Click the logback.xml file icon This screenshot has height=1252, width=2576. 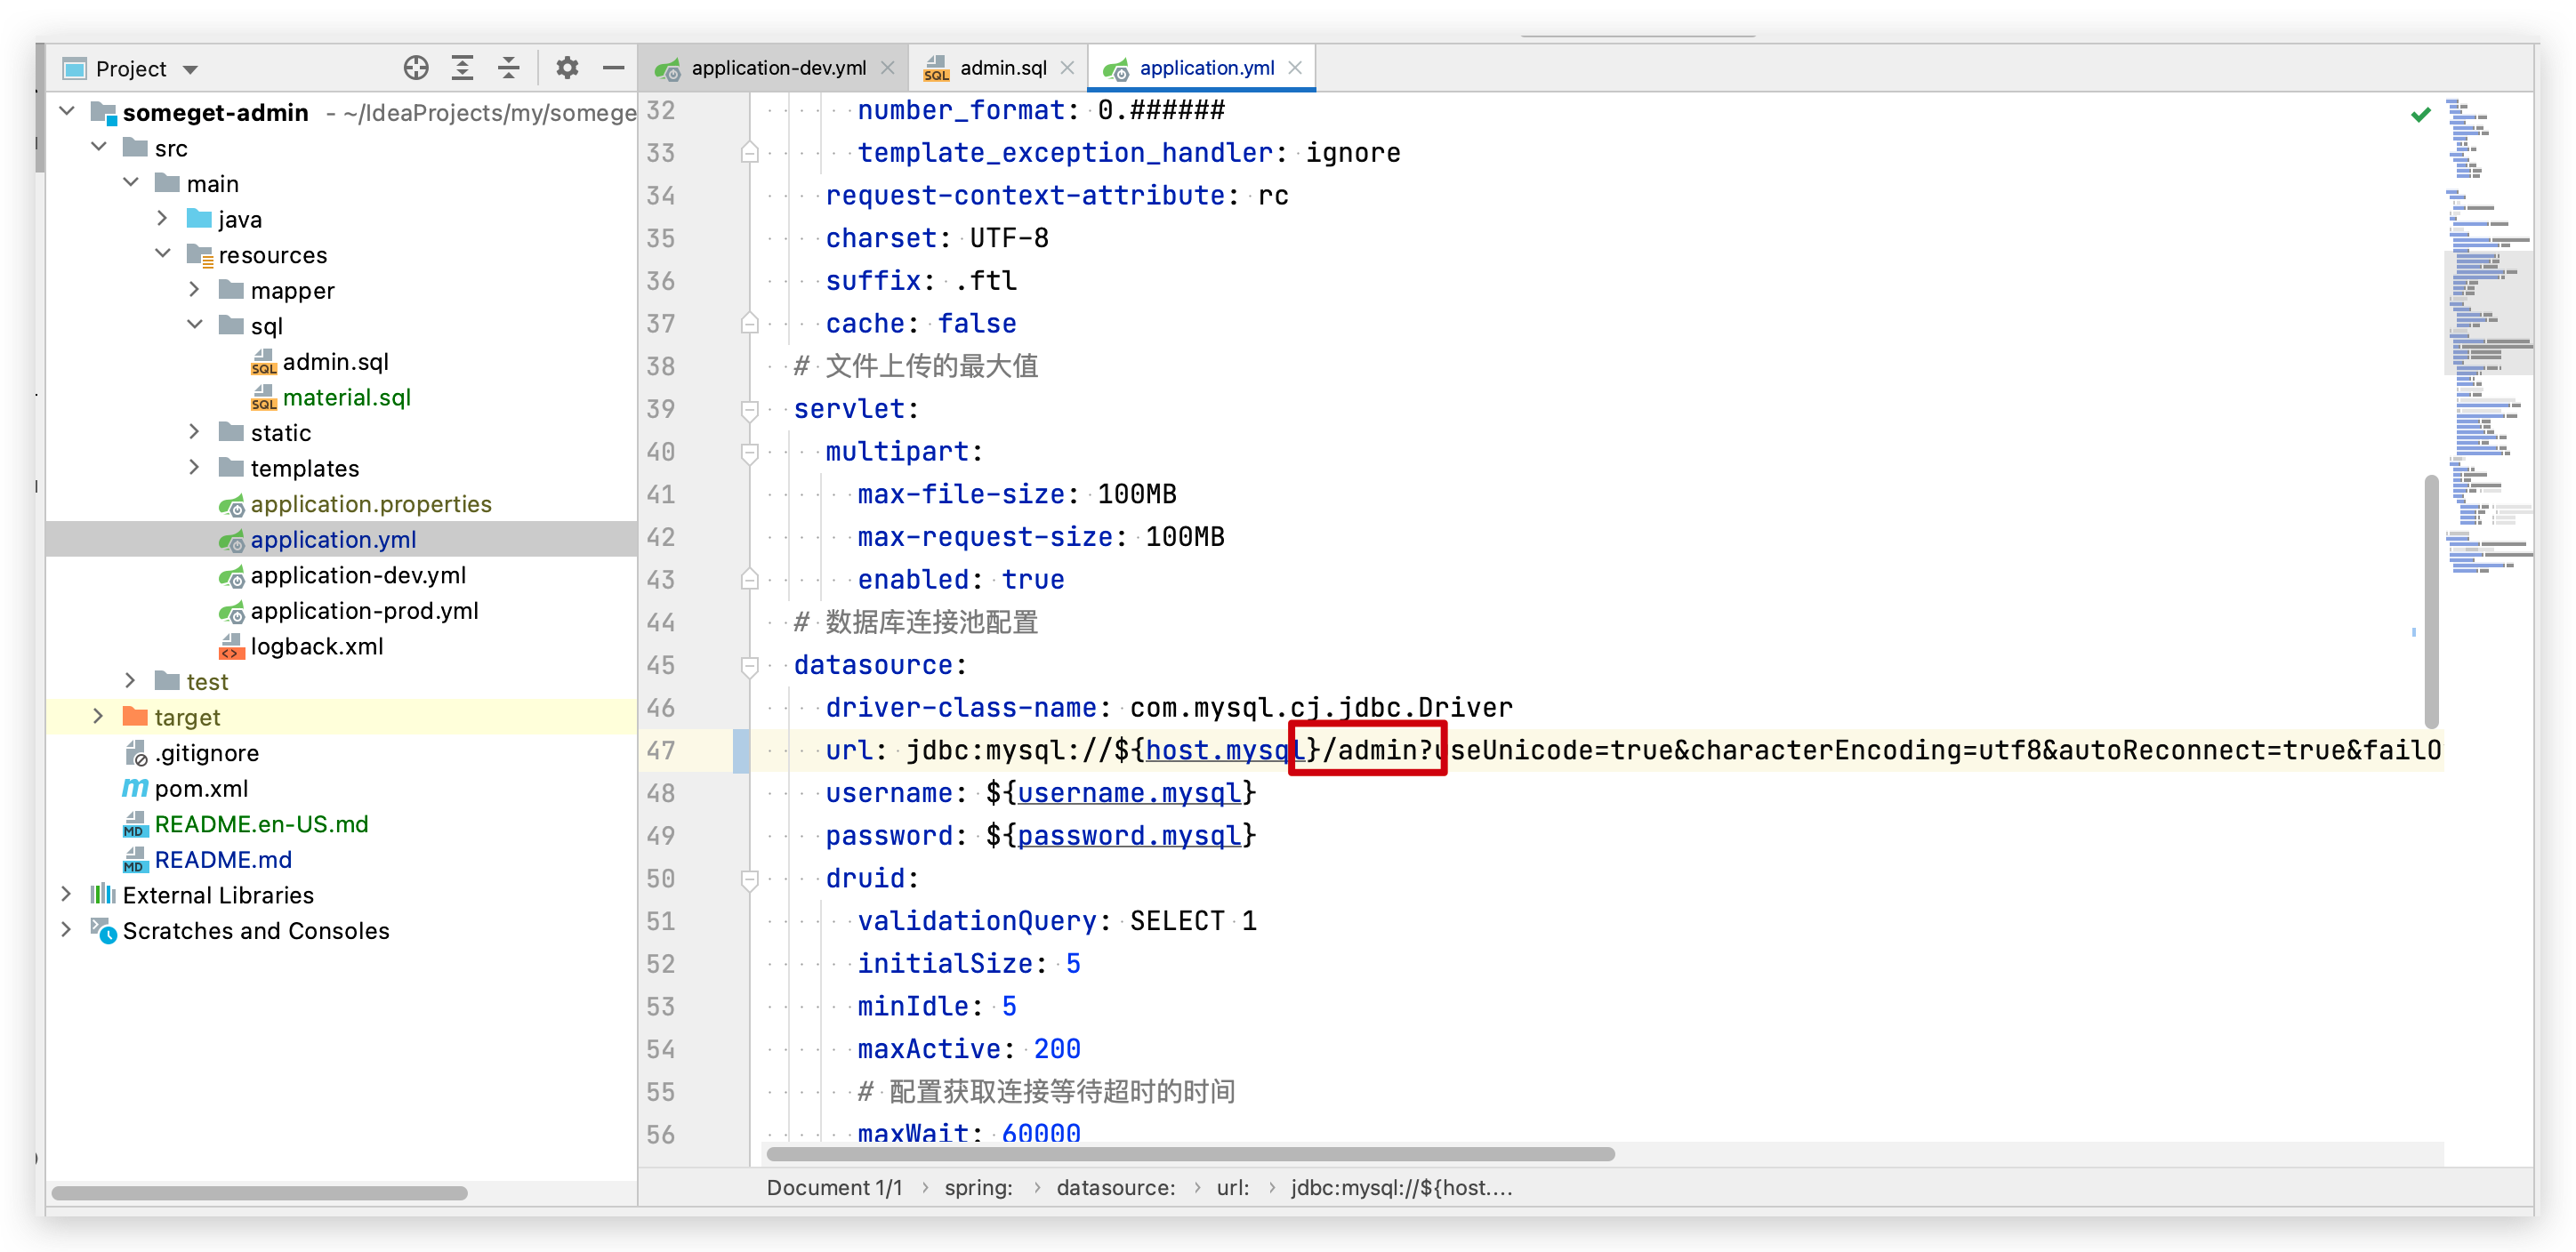pyautogui.click(x=231, y=647)
